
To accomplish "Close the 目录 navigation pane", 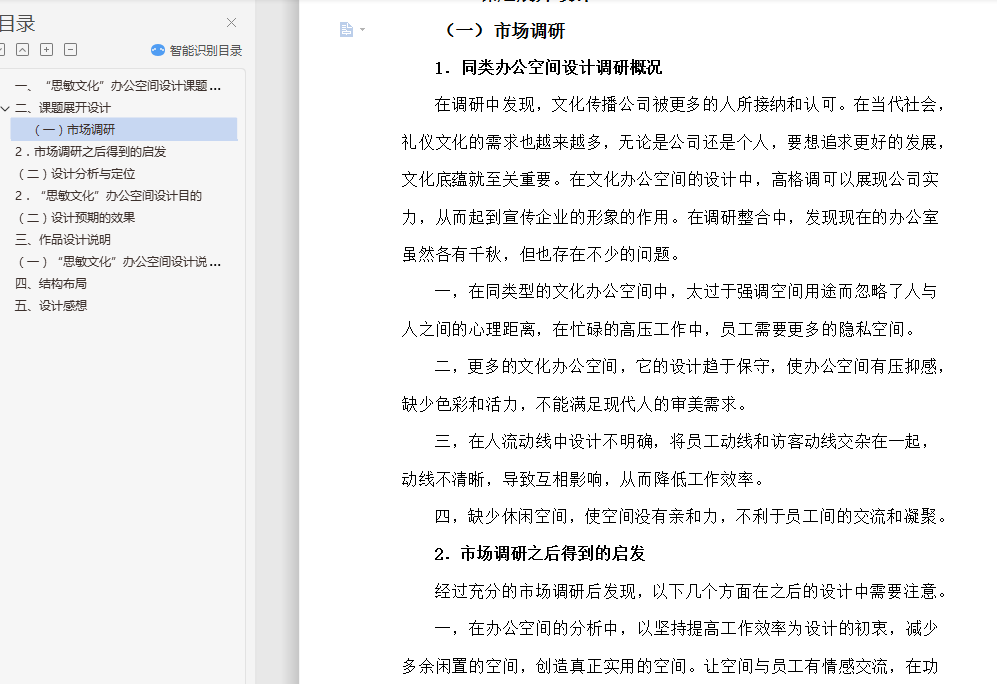I will coord(231,23).
